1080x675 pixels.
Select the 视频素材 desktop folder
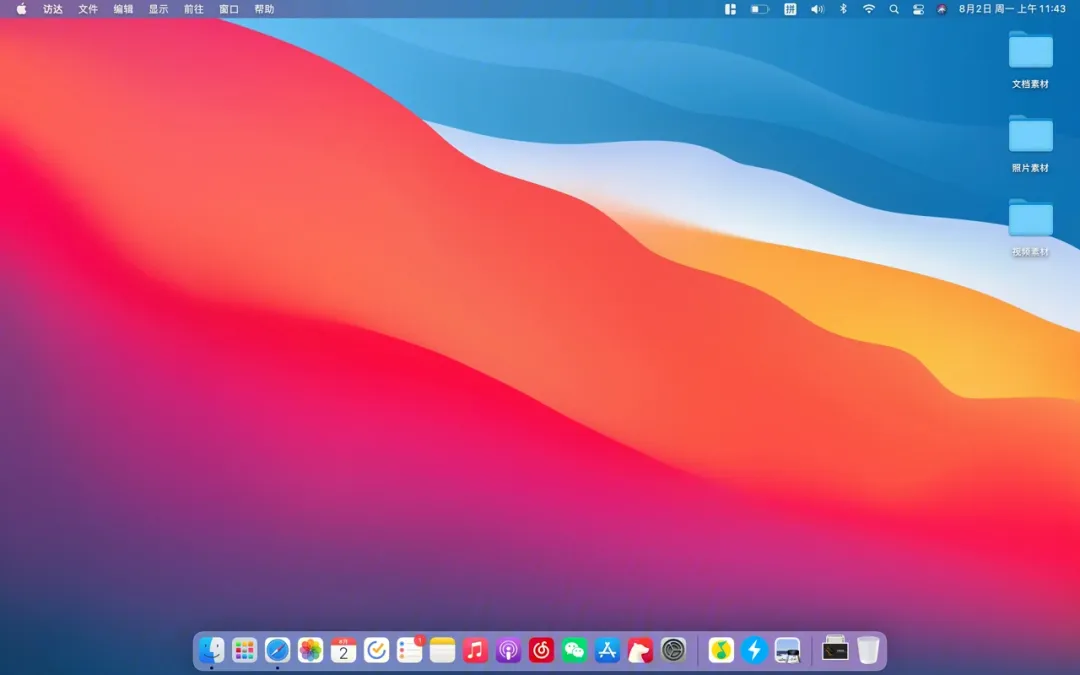[1030, 218]
